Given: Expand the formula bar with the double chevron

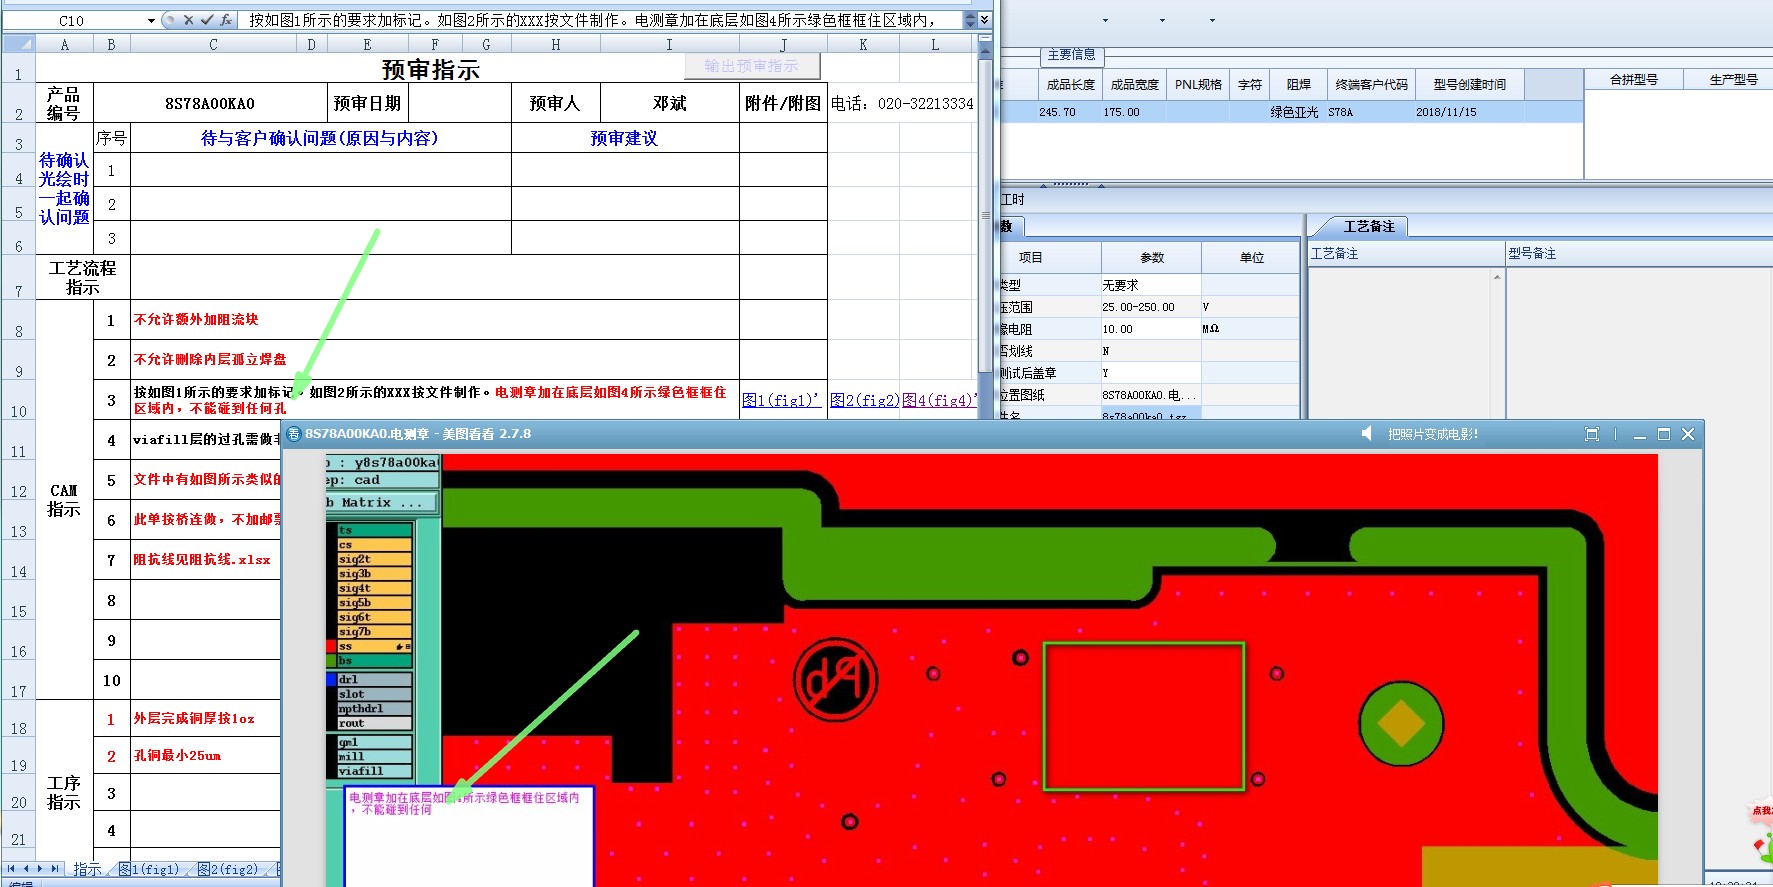Looking at the screenshot, I should tap(985, 20).
